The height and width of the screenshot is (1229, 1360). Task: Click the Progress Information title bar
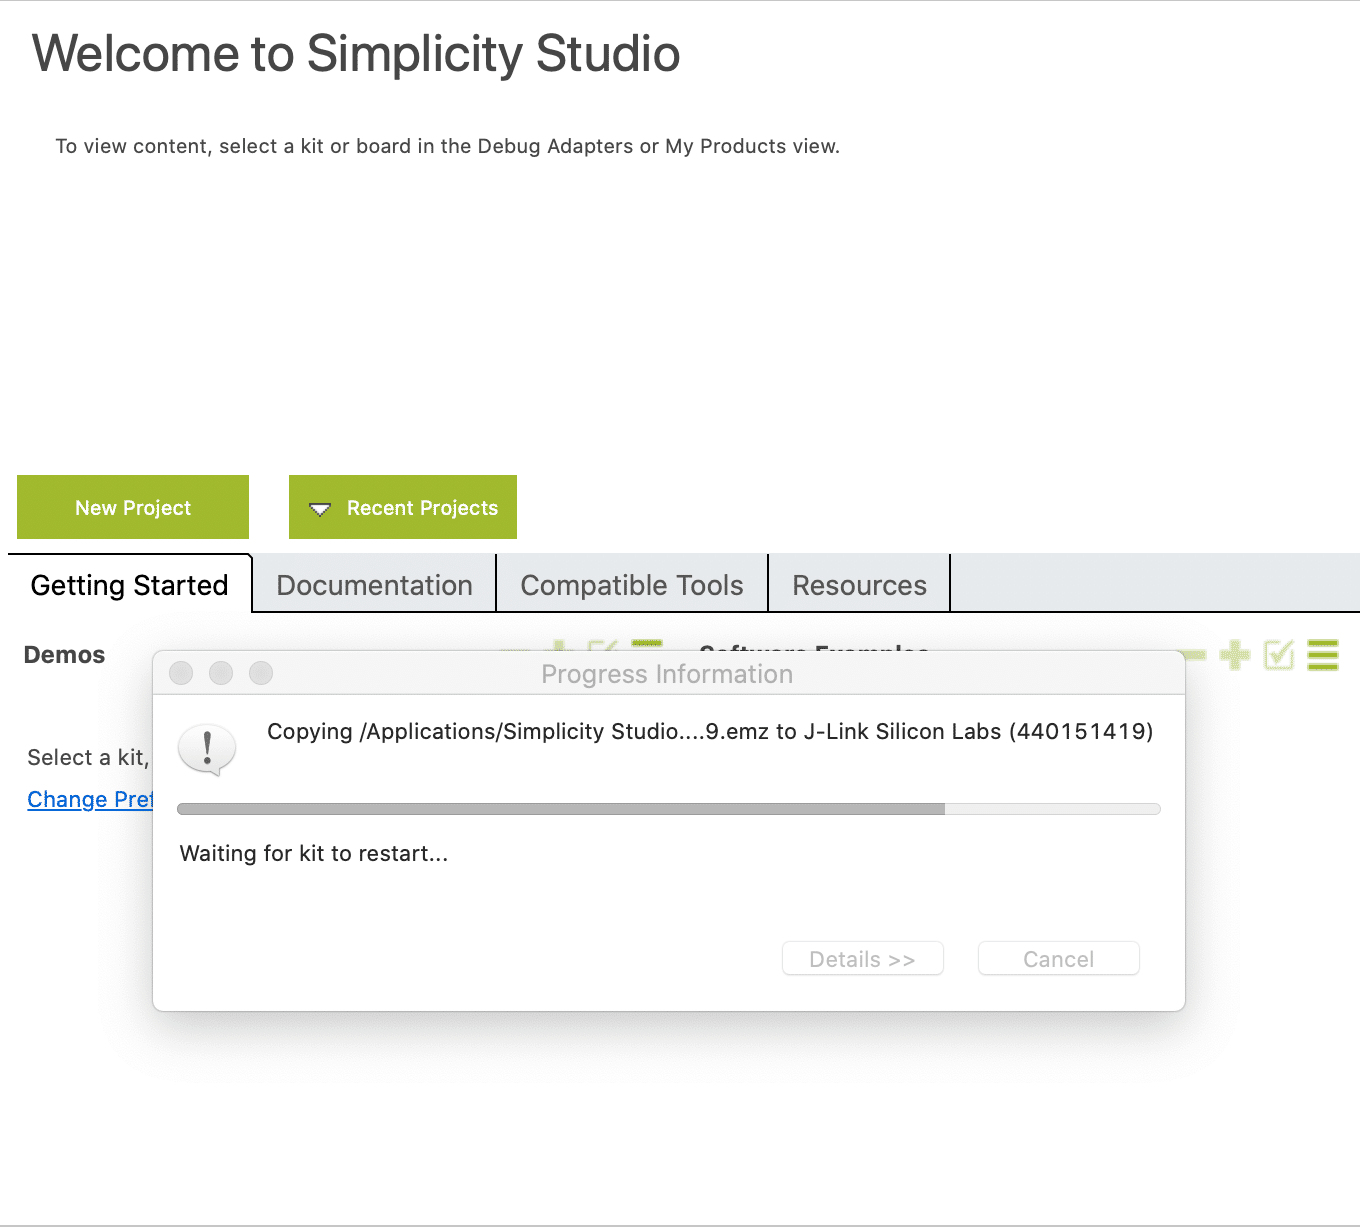667,673
